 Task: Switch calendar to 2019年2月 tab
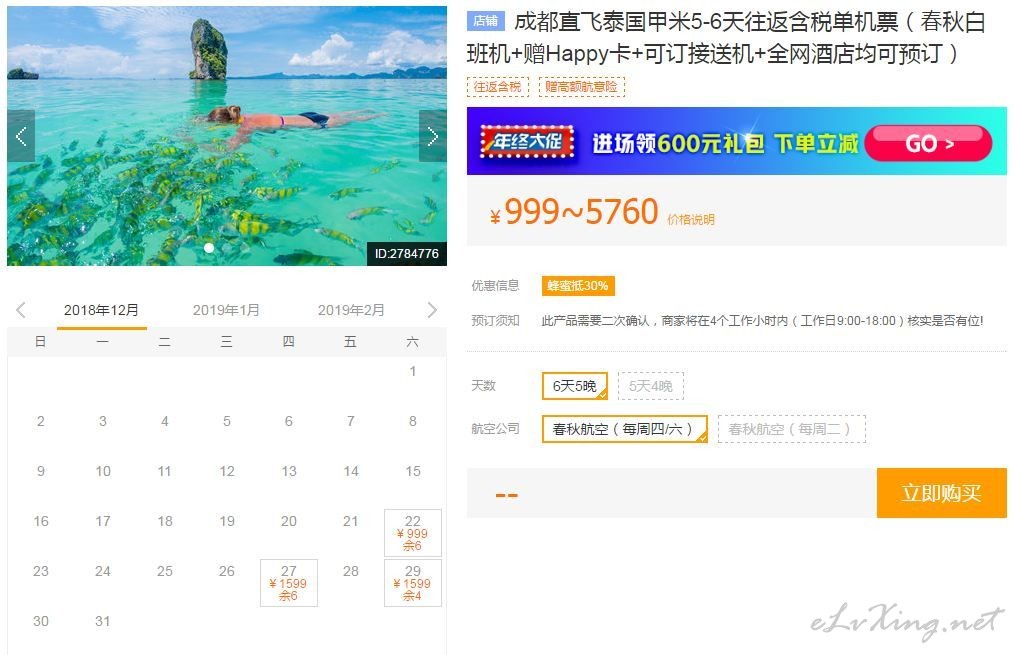tap(351, 310)
